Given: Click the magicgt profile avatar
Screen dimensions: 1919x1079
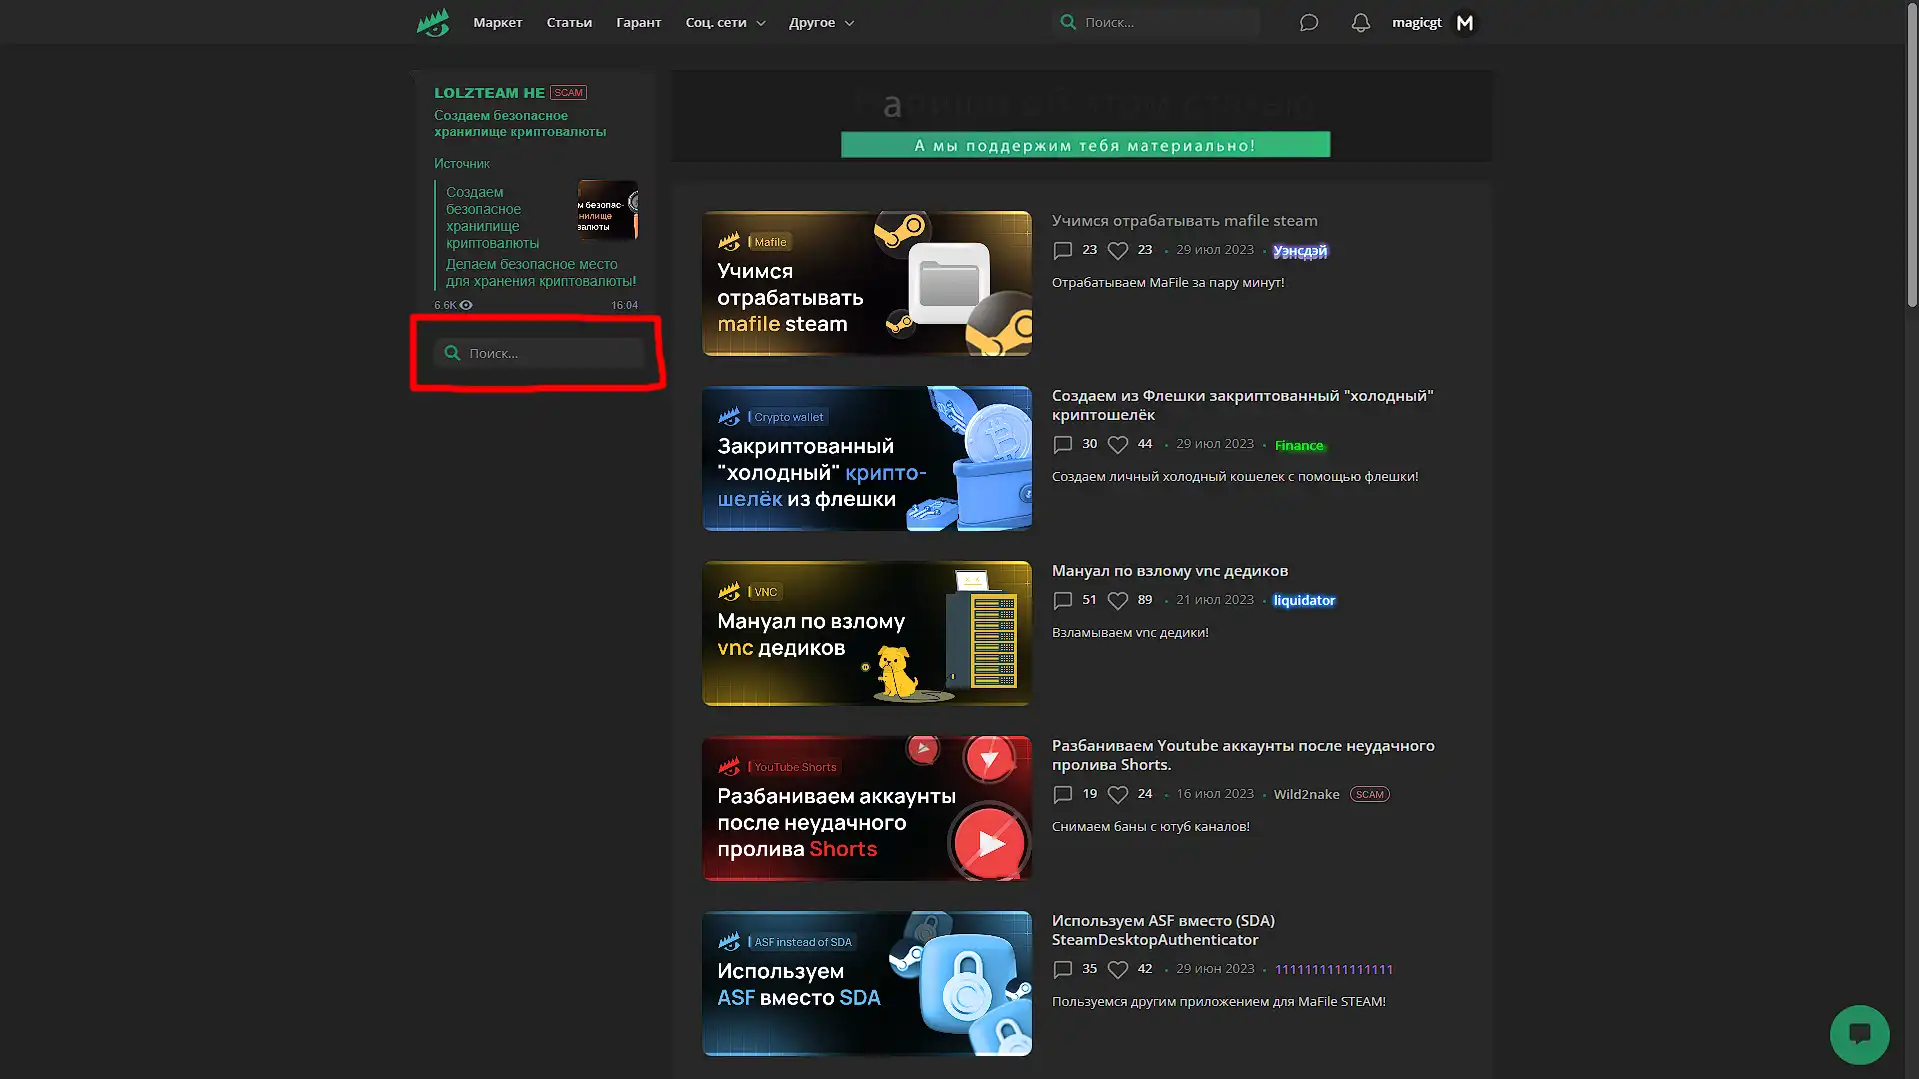Looking at the screenshot, I should (x=1465, y=22).
